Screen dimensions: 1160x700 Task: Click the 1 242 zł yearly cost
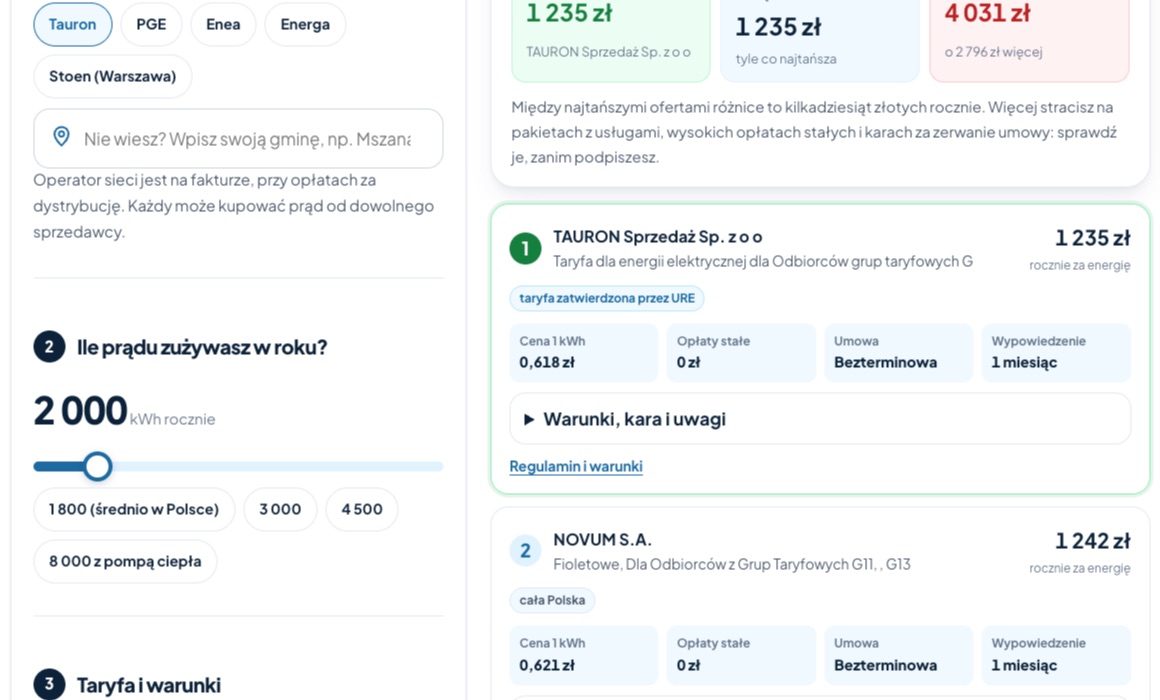[x=1093, y=541]
